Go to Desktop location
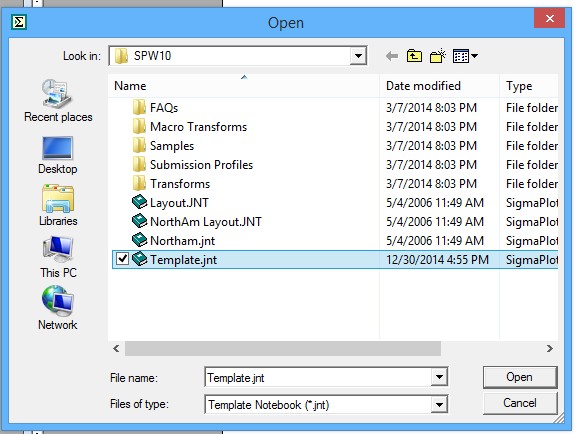Image resolution: width=583 pixels, height=434 pixels. click(x=58, y=155)
